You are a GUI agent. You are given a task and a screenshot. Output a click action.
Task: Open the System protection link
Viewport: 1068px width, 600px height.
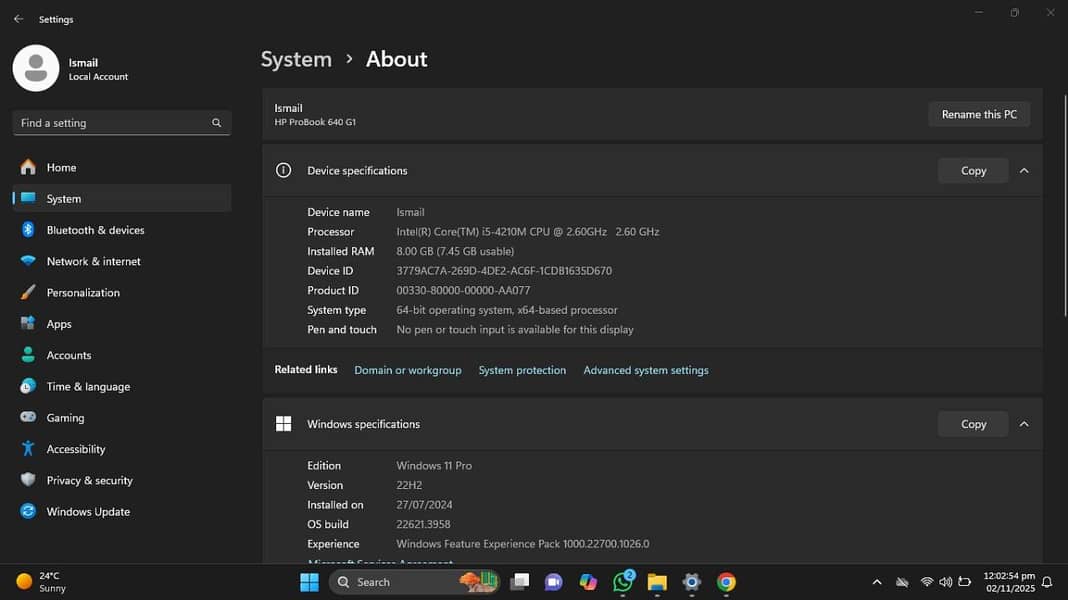(x=522, y=370)
